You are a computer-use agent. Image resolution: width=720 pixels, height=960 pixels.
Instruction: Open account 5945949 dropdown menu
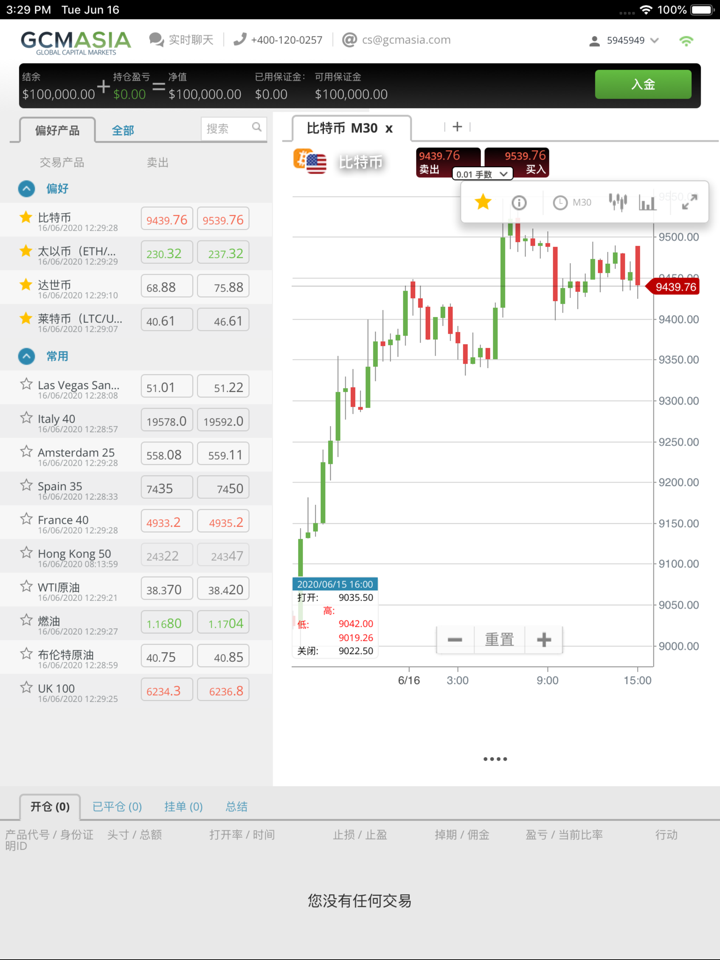click(624, 41)
